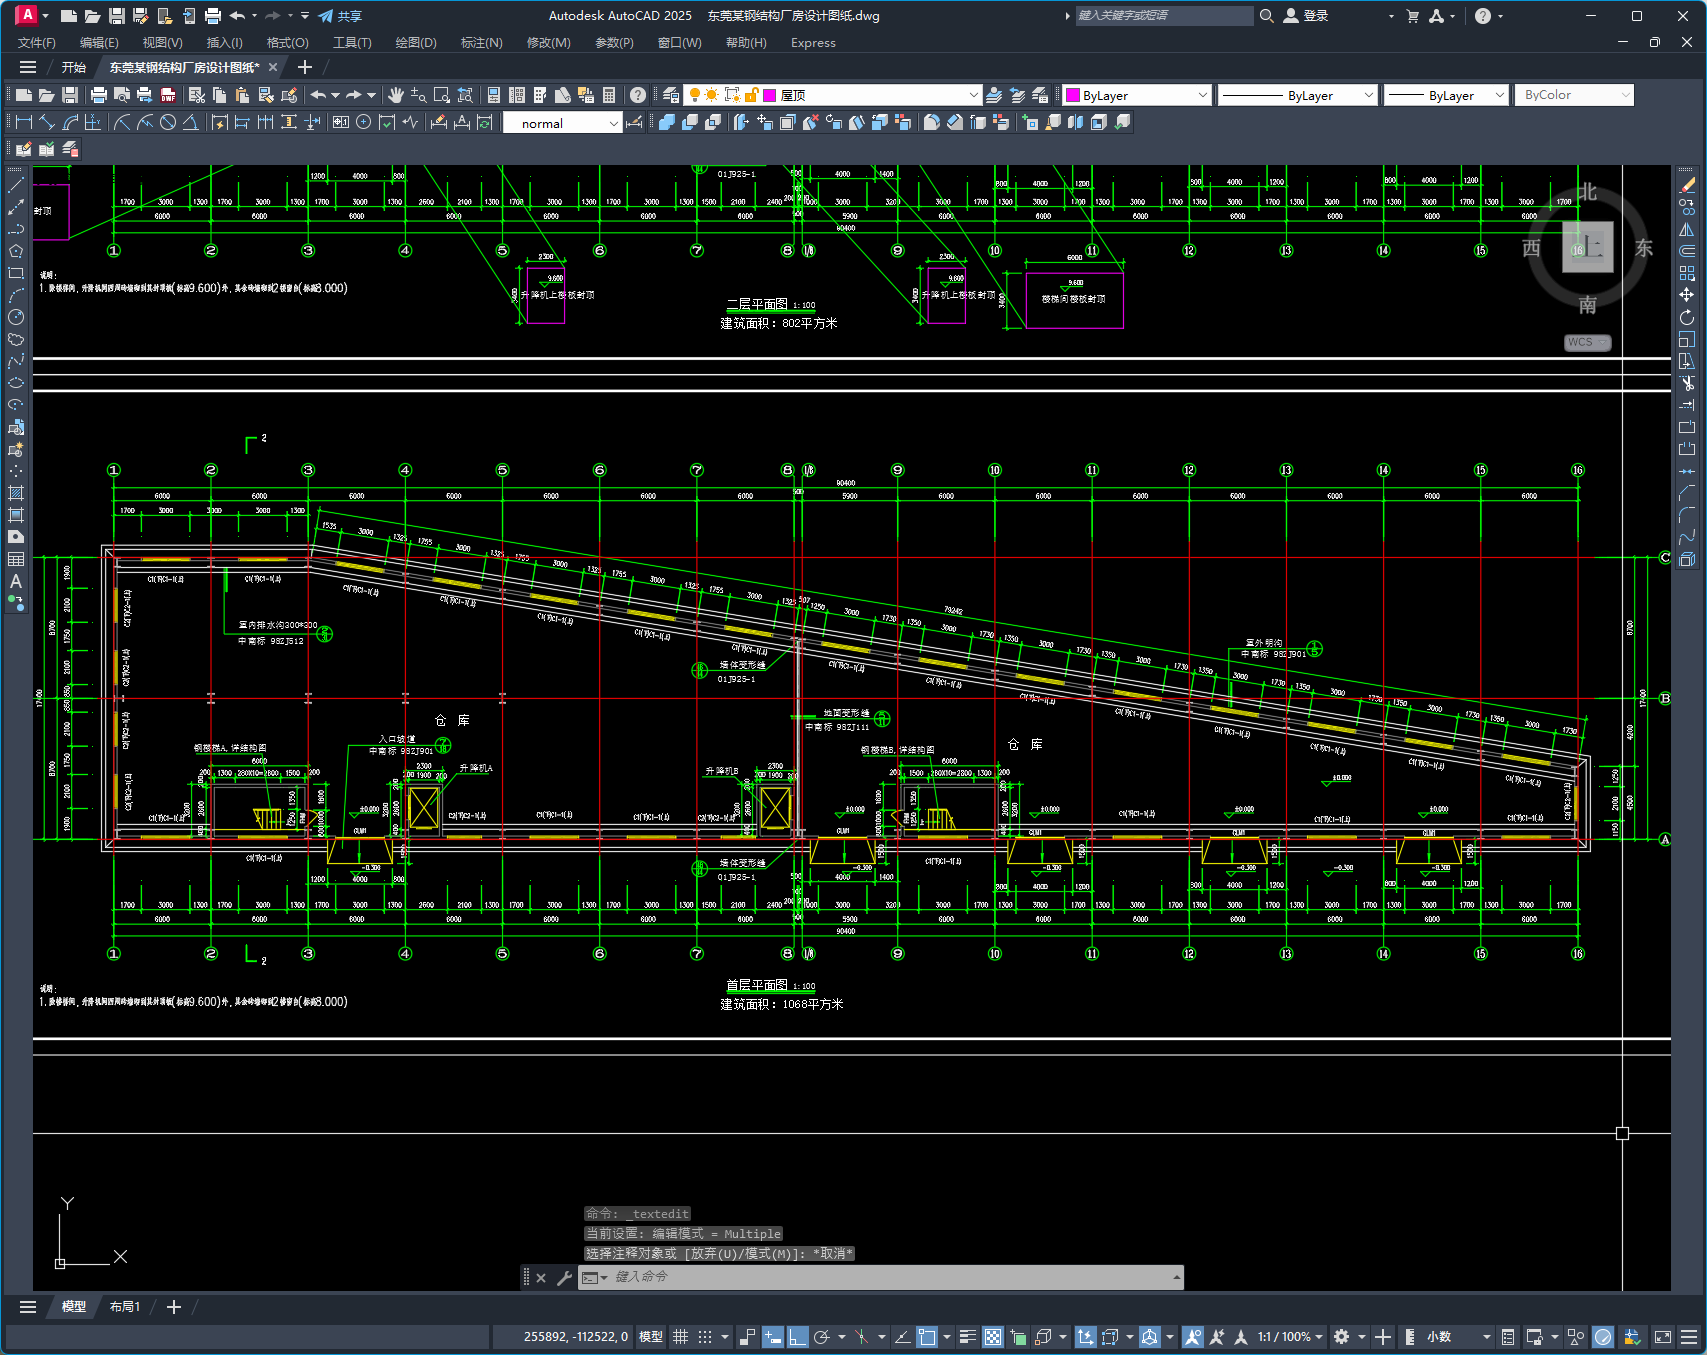Open Layer Properties Manager icon
1707x1355 pixels.
(x=671, y=95)
